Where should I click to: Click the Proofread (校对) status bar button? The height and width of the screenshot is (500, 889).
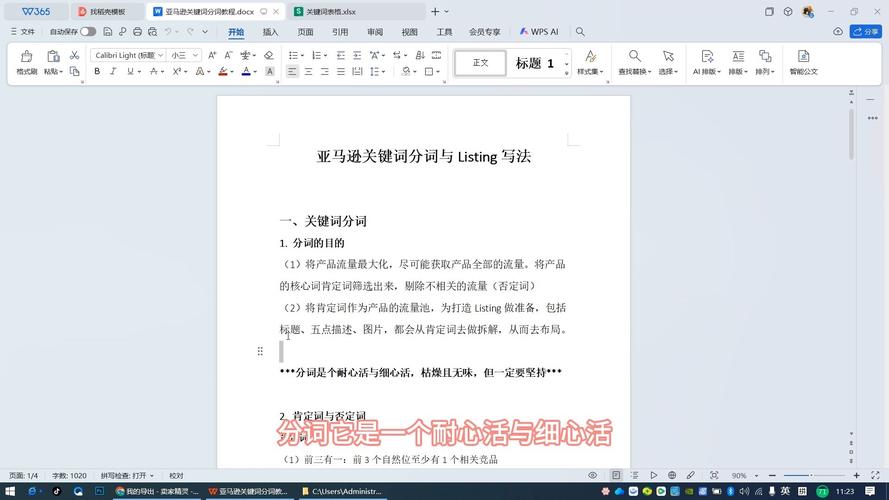pos(176,476)
